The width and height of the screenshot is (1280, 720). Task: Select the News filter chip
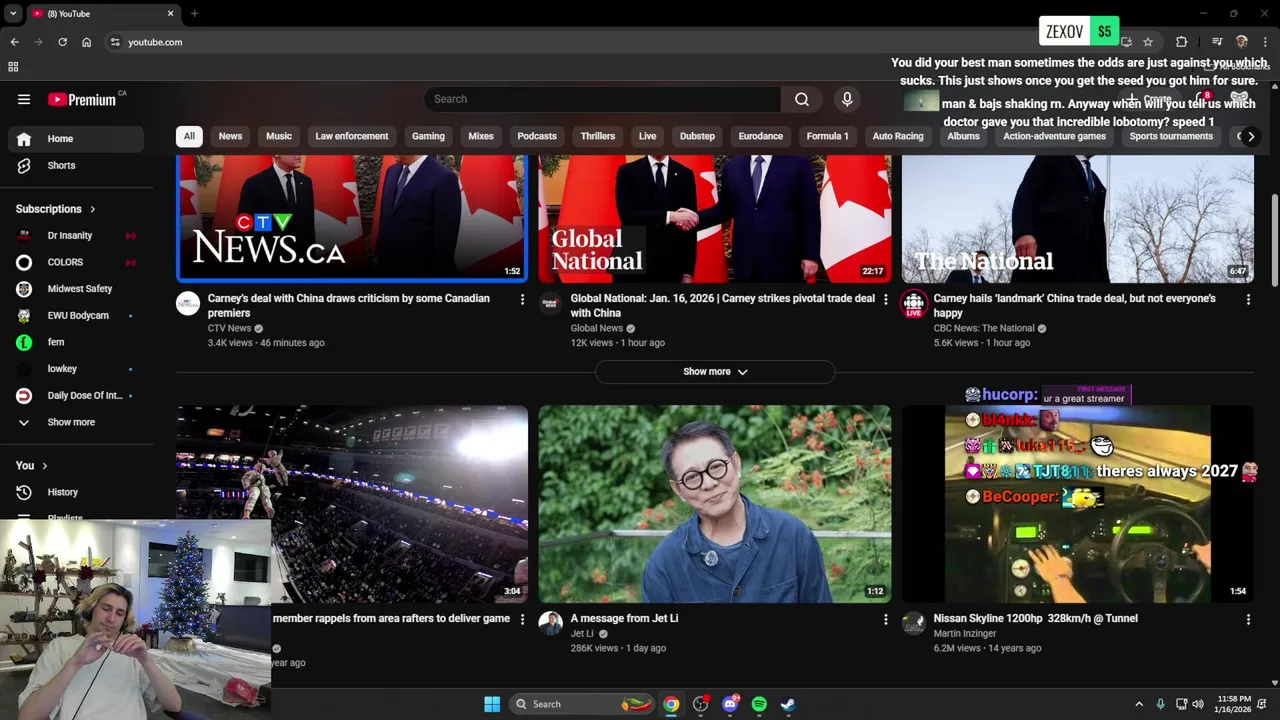coord(230,136)
